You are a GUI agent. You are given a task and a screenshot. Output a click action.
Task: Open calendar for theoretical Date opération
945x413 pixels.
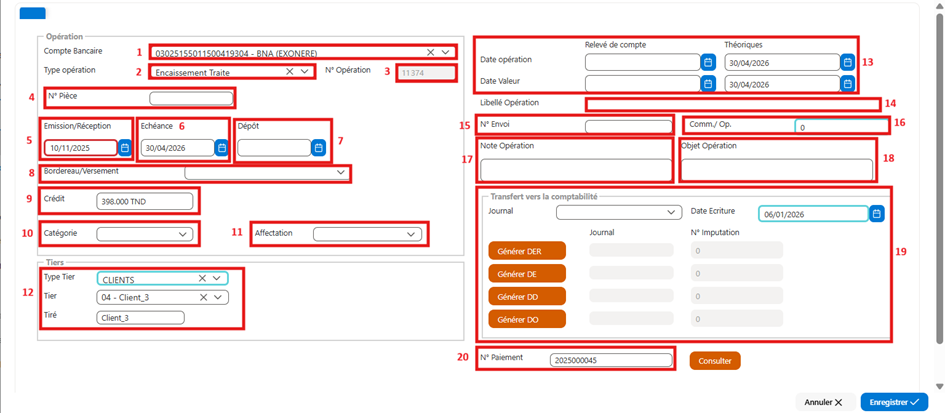click(847, 62)
